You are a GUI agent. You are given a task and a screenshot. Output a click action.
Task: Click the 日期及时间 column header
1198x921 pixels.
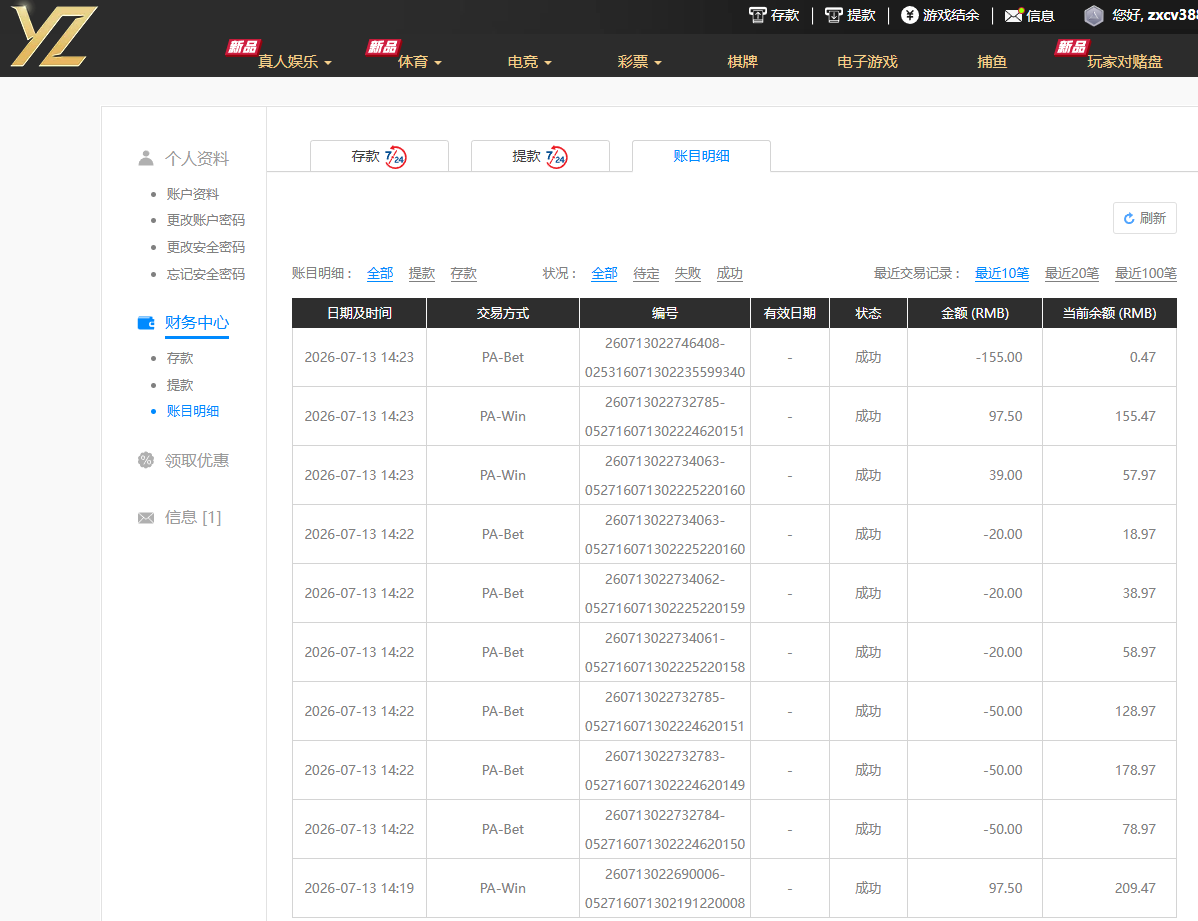pos(359,313)
